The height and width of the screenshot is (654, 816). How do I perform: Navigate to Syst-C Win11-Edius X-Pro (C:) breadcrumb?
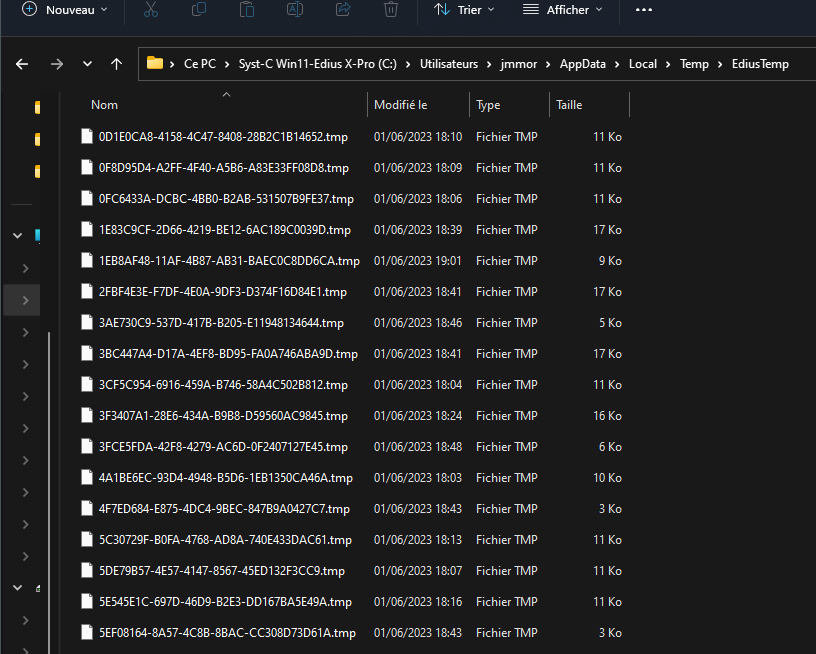pos(317,64)
